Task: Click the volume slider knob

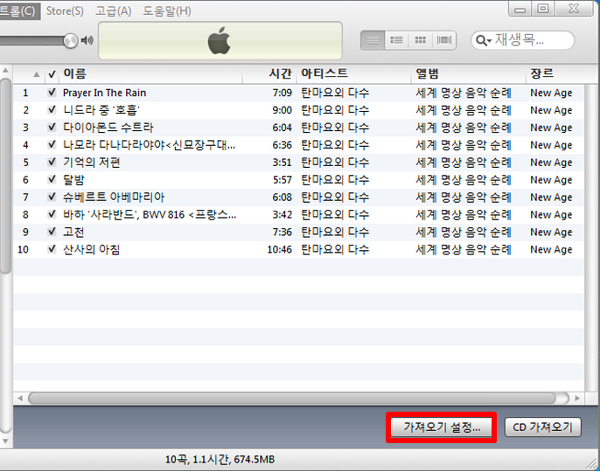Action: pyautogui.click(x=70, y=40)
